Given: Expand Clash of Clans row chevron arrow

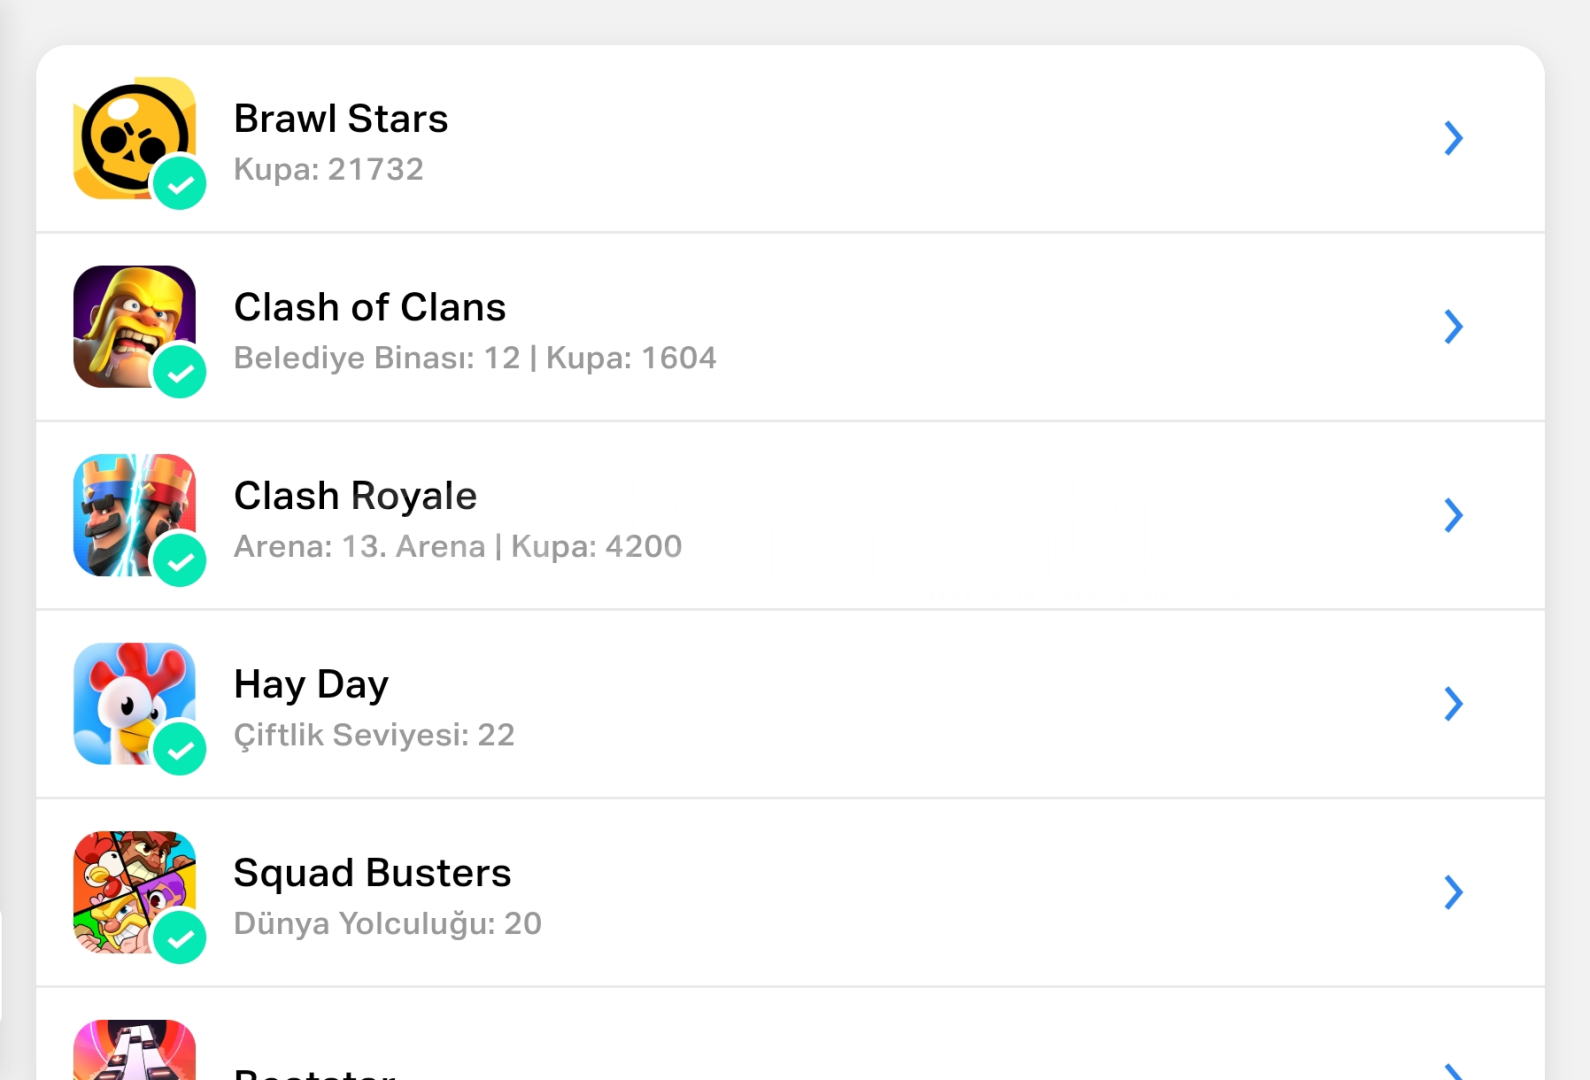Looking at the screenshot, I should click(x=1454, y=326).
